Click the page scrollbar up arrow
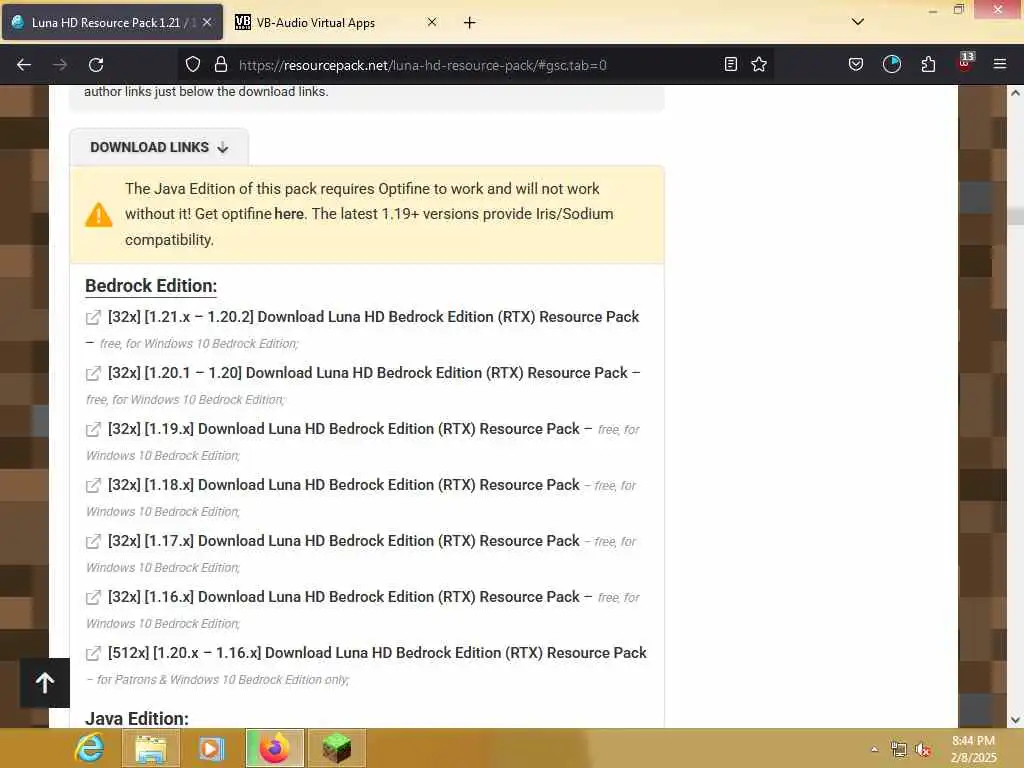This screenshot has height=768, width=1024. coord(1015,93)
